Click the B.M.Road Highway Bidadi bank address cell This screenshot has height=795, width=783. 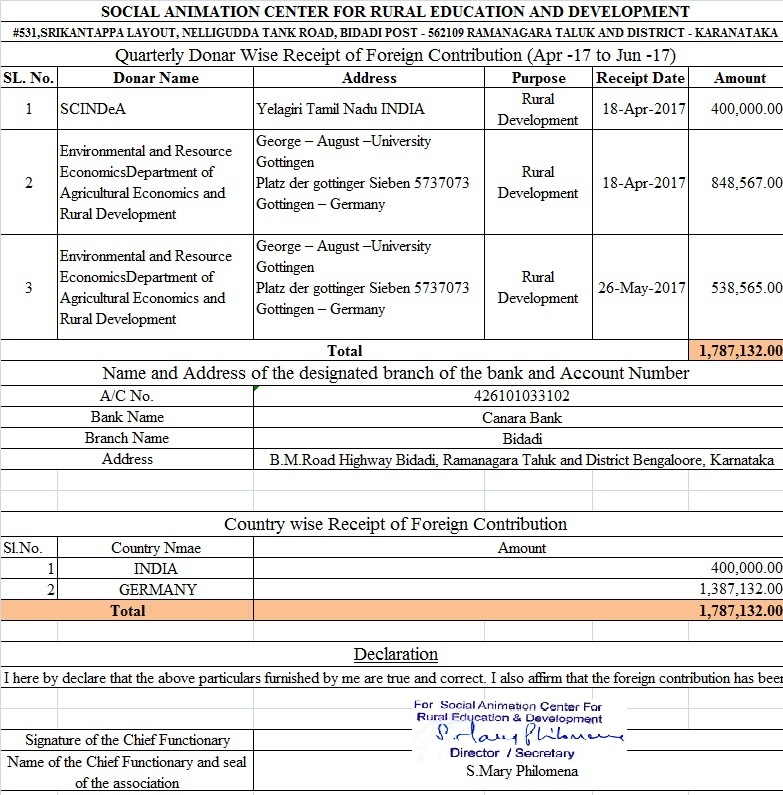point(517,460)
